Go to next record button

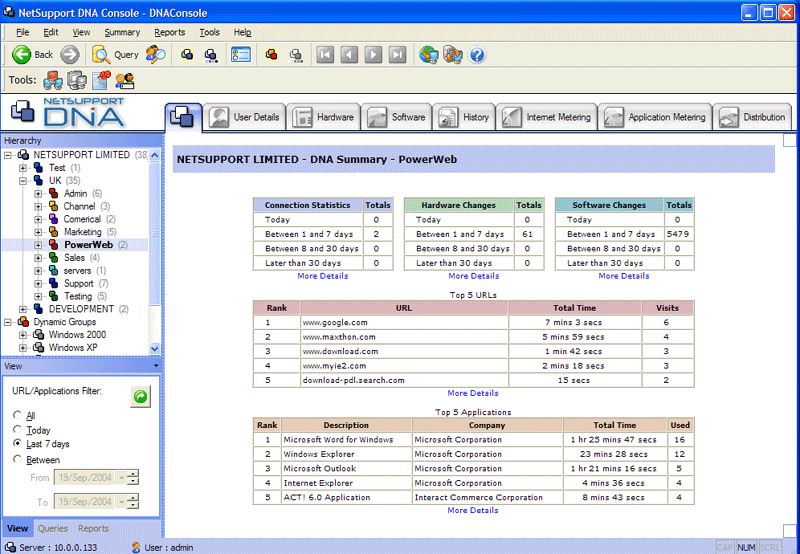(373, 55)
